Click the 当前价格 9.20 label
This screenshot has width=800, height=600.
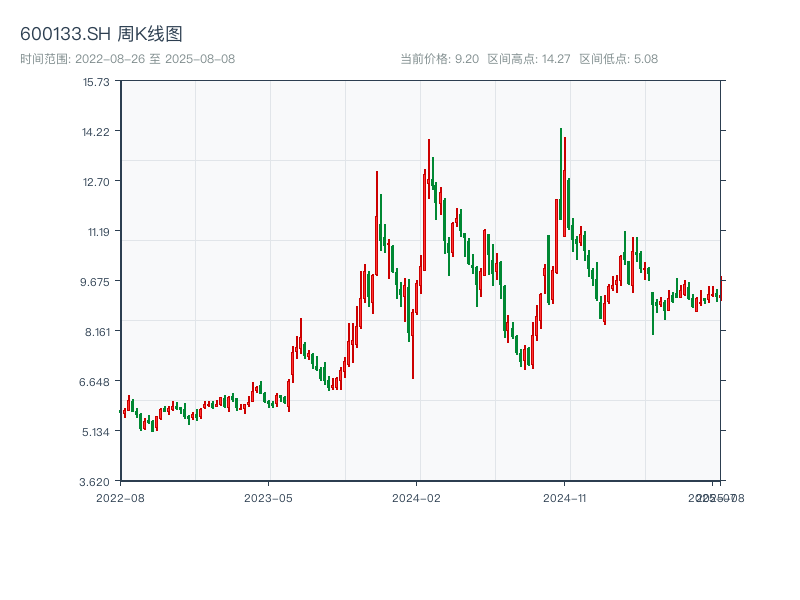click(439, 59)
